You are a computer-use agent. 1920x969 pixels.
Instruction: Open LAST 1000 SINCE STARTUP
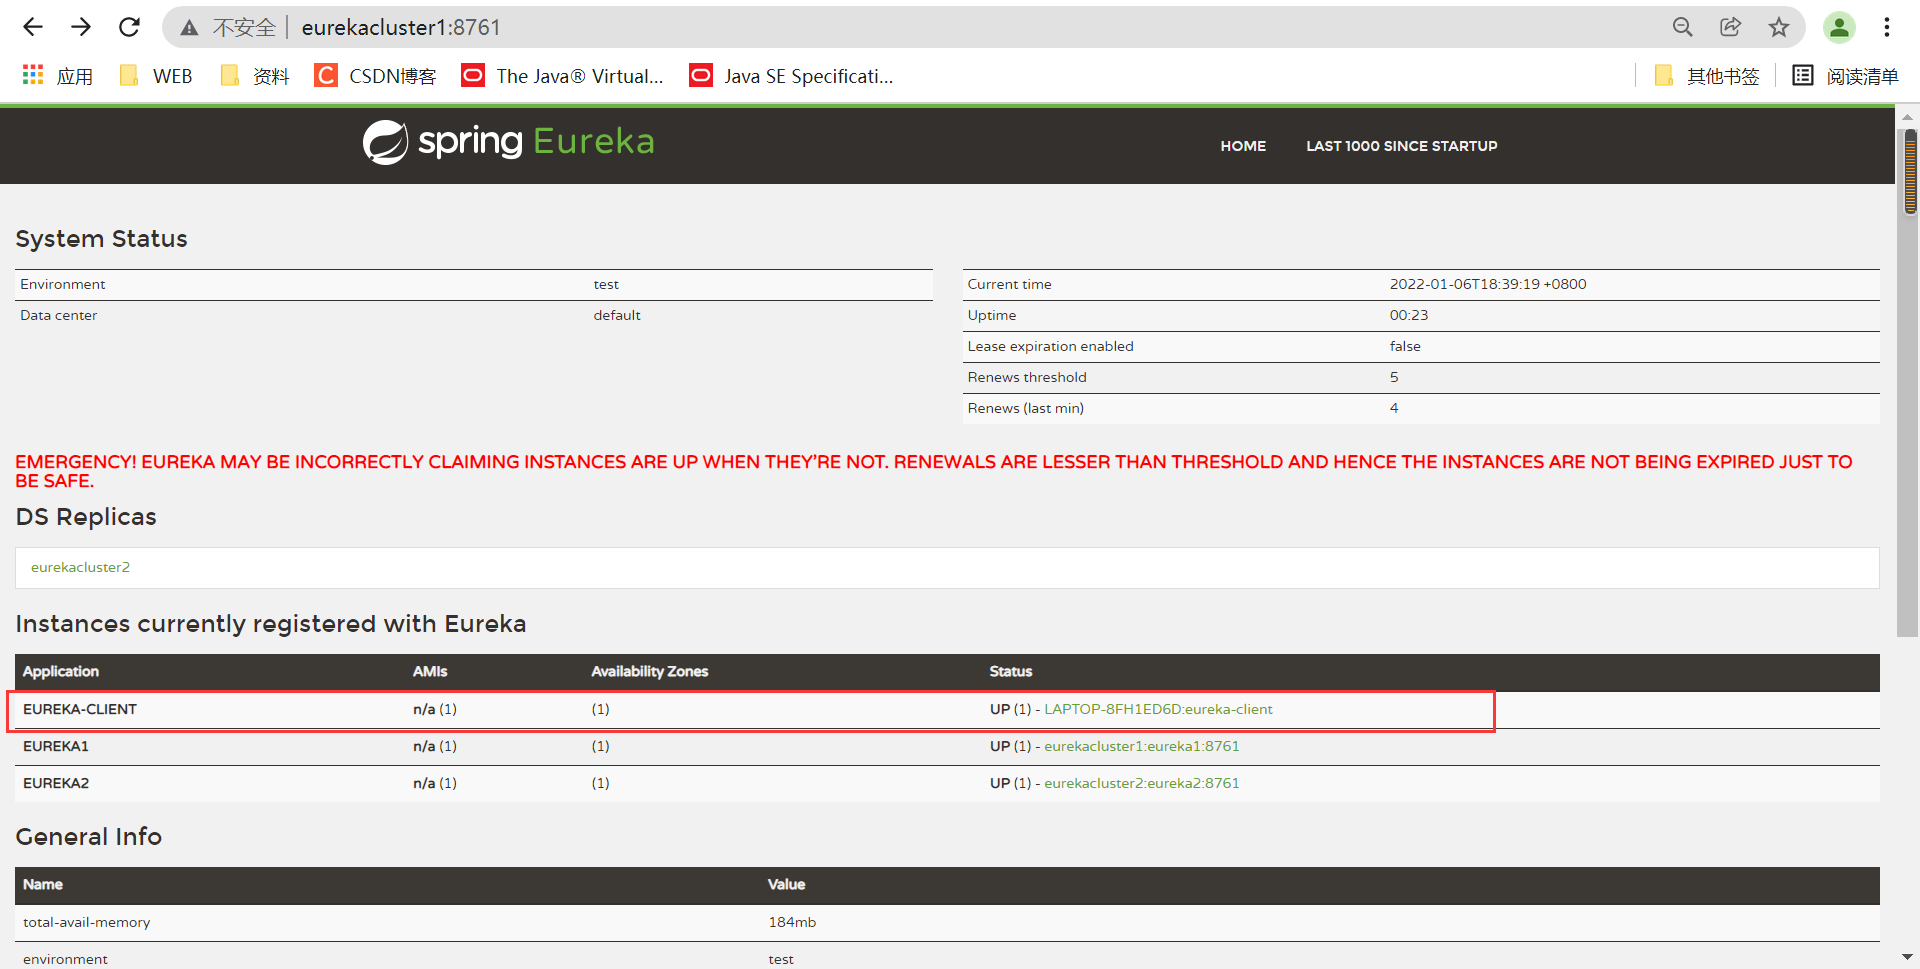(x=1401, y=146)
